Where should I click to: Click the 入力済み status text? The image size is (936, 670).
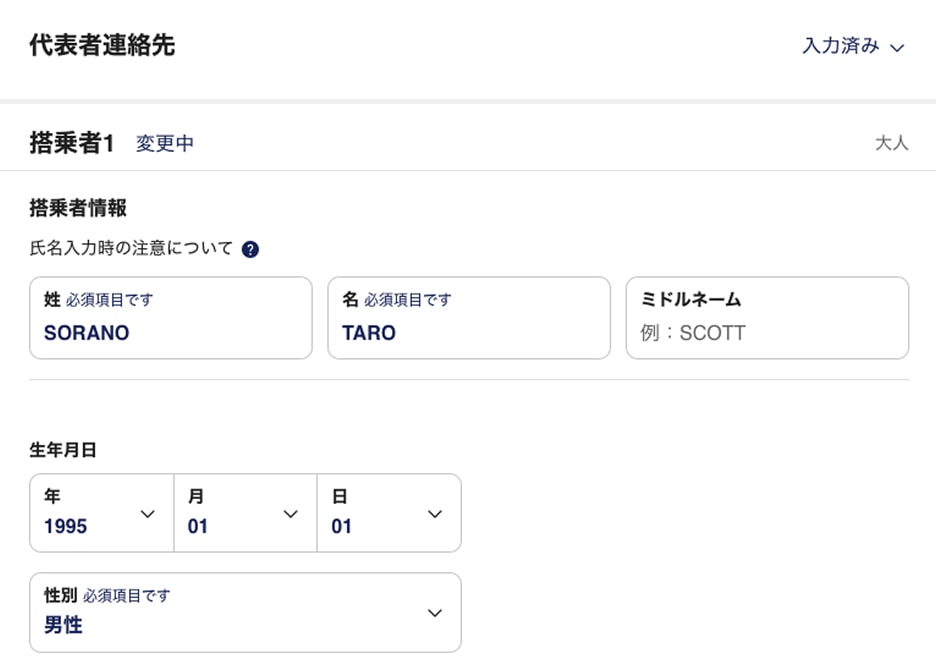(840, 46)
